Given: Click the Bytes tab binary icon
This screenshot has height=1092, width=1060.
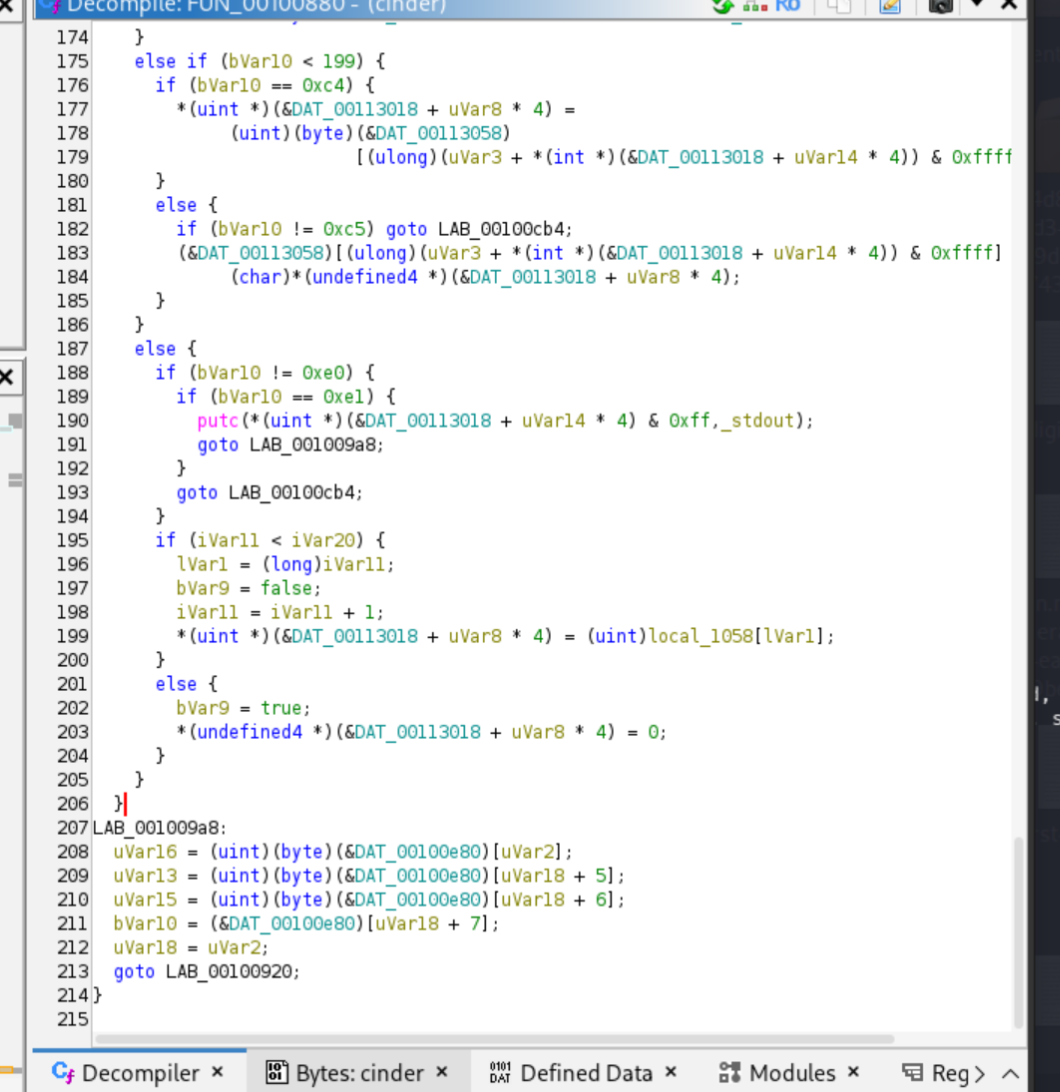Looking at the screenshot, I should pyautogui.click(x=276, y=1072).
